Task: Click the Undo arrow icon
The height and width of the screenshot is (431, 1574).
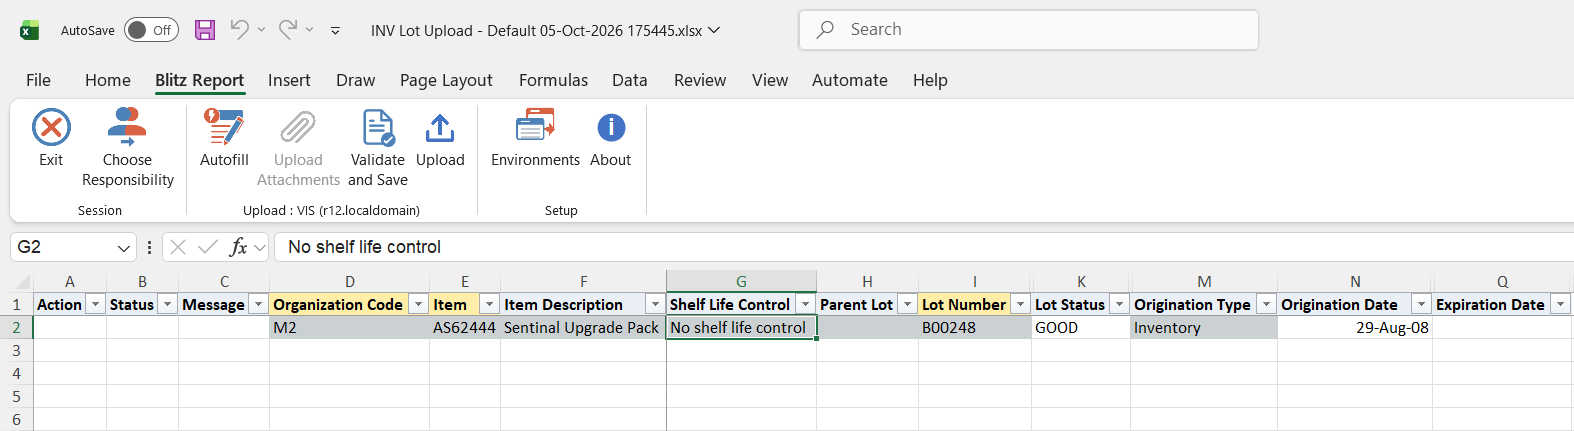Action: pos(239,30)
